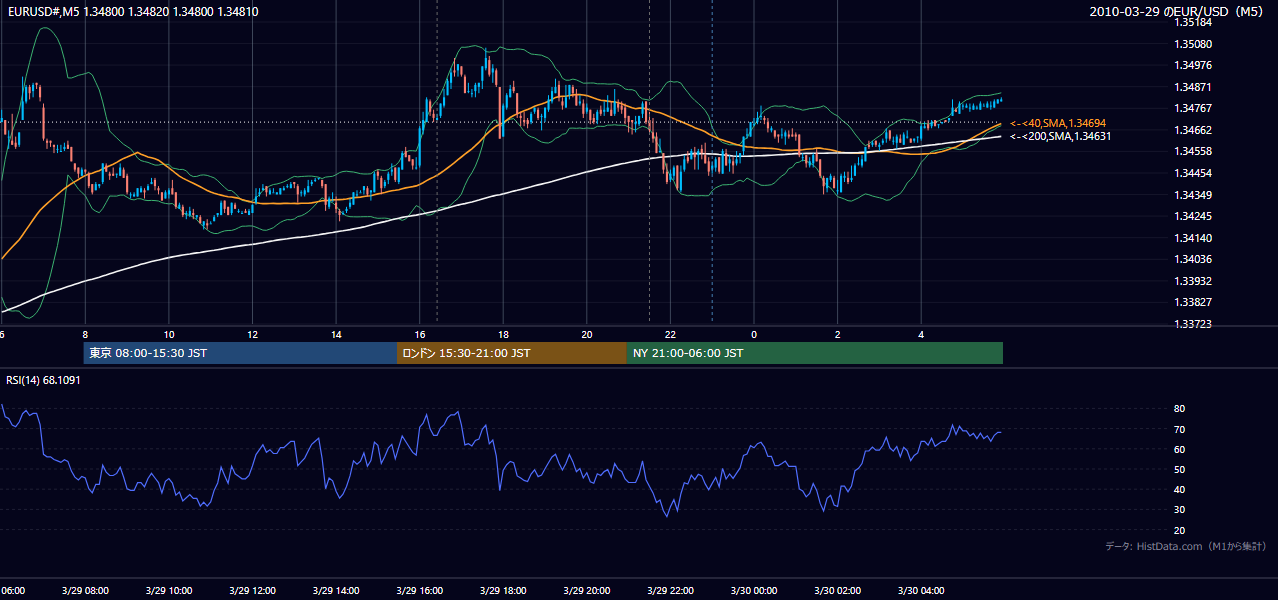Click the 3/29 22:00 date axis label
Viewport: 1278px width, 600px height.
[669, 591]
